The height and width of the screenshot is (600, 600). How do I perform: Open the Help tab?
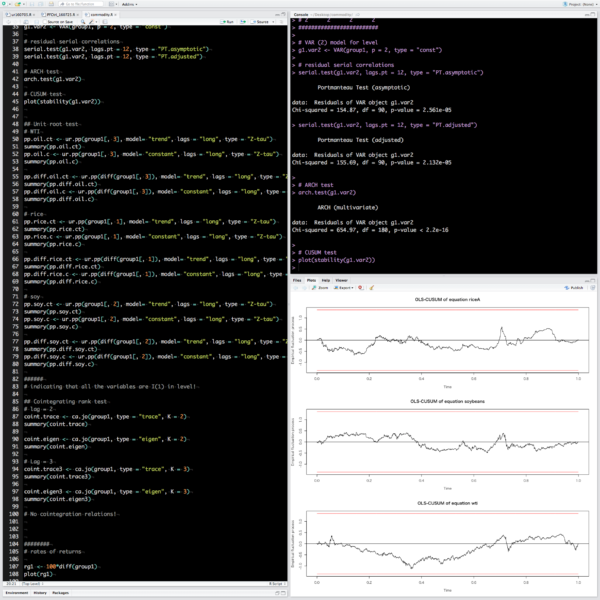[326, 280]
